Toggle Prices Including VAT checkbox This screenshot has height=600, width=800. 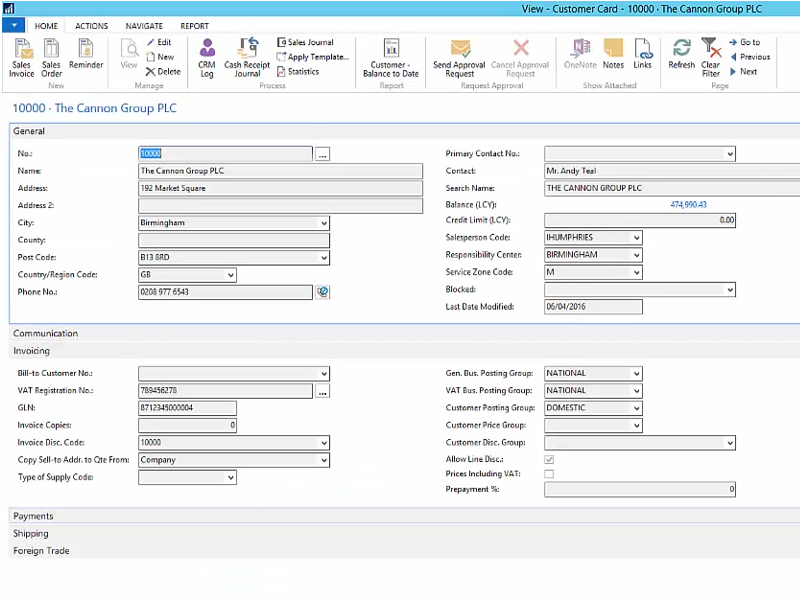549,474
